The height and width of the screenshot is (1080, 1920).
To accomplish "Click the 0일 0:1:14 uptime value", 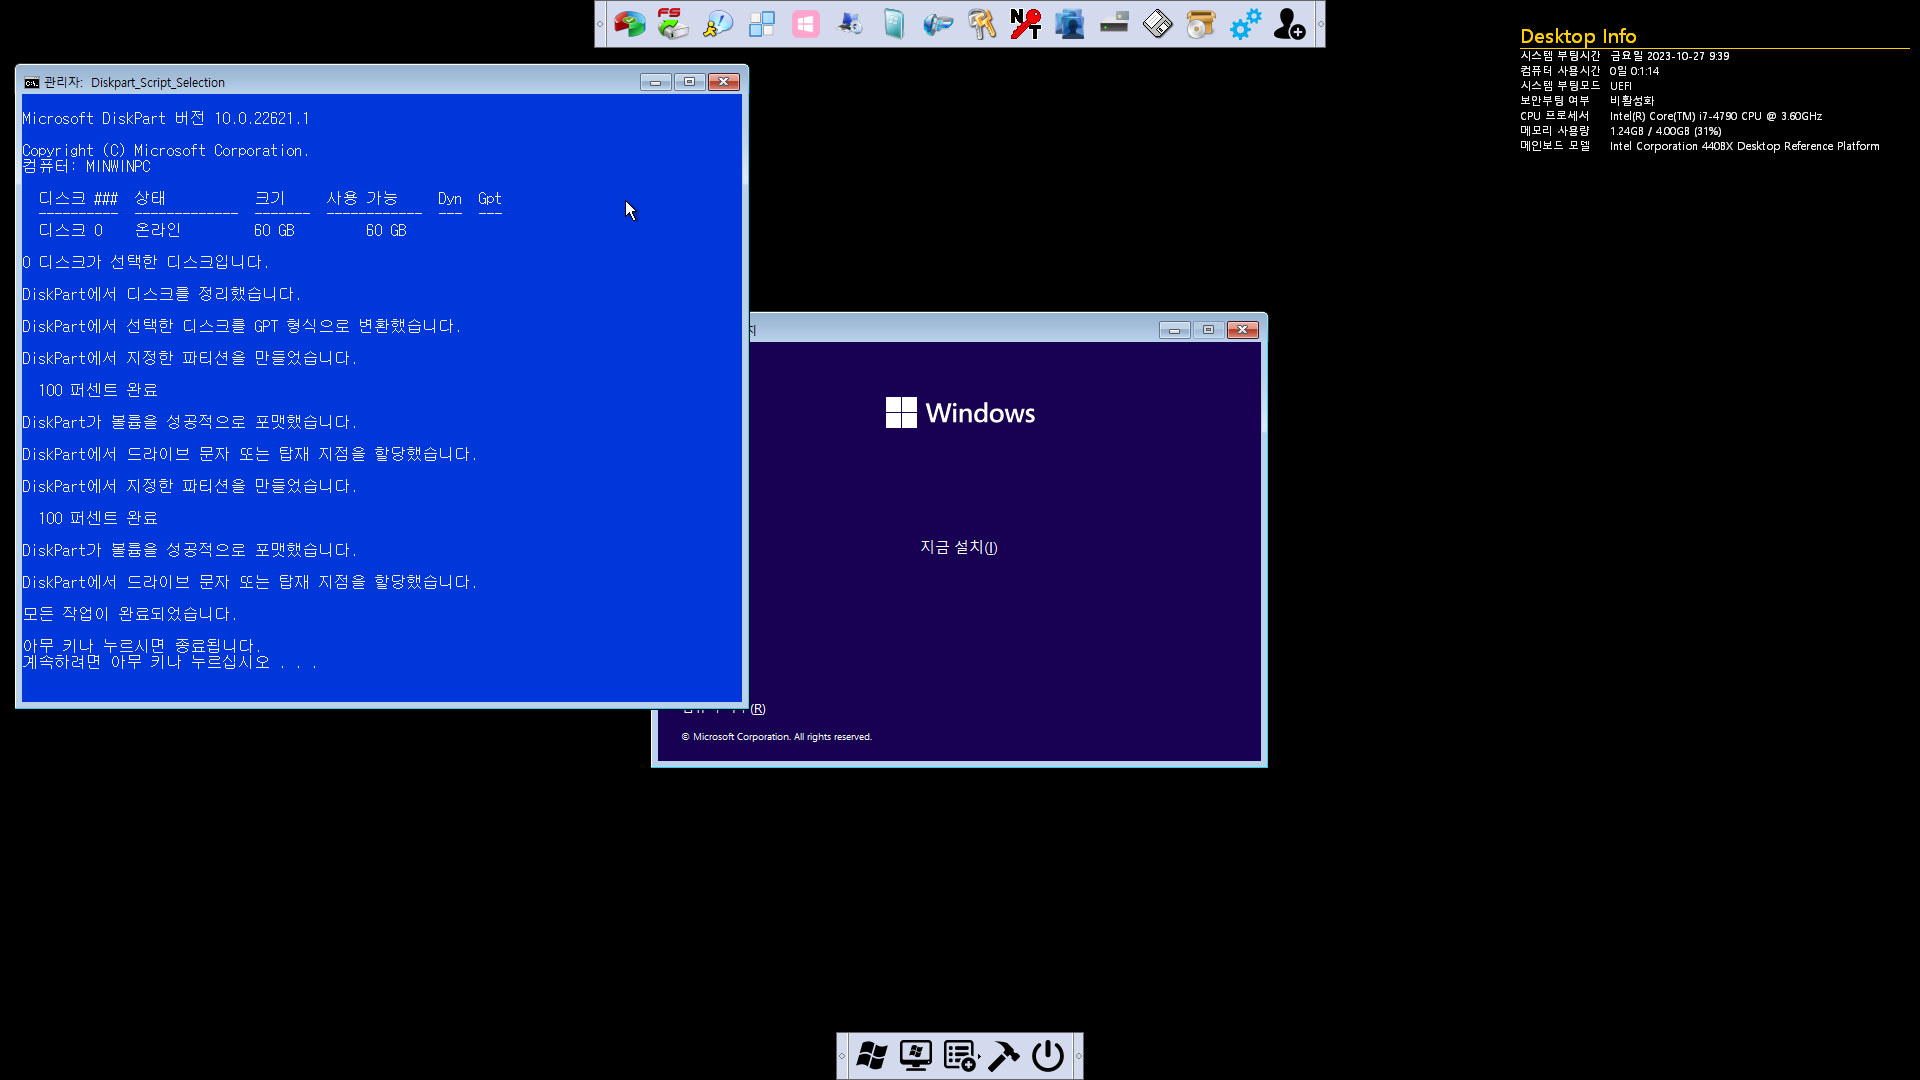I will pos(1634,71).
